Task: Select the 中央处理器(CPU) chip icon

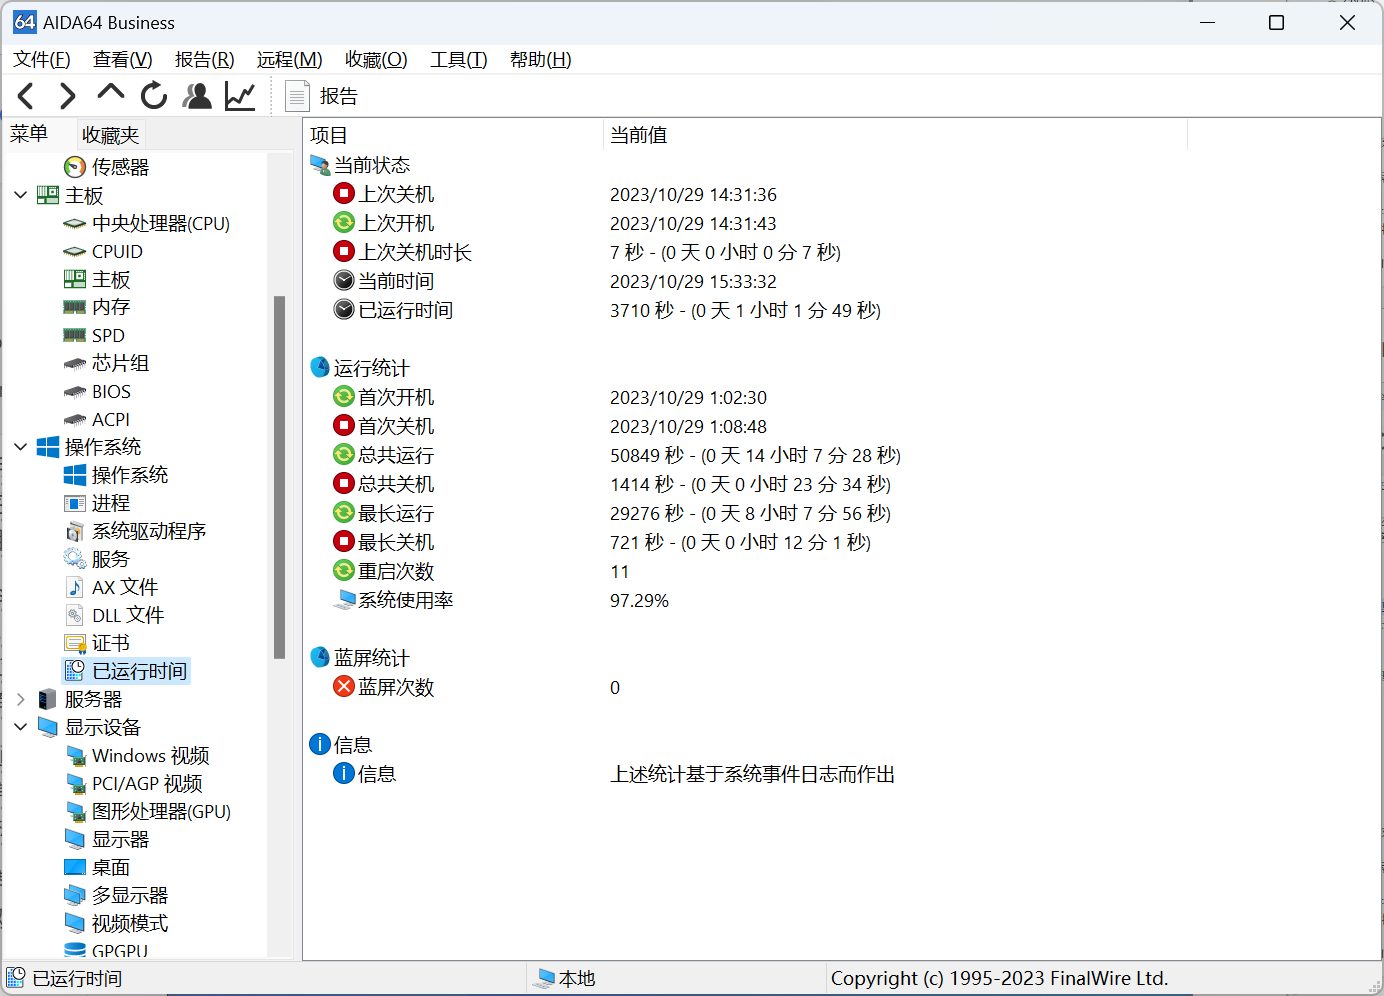Action: tap(75, 224)
